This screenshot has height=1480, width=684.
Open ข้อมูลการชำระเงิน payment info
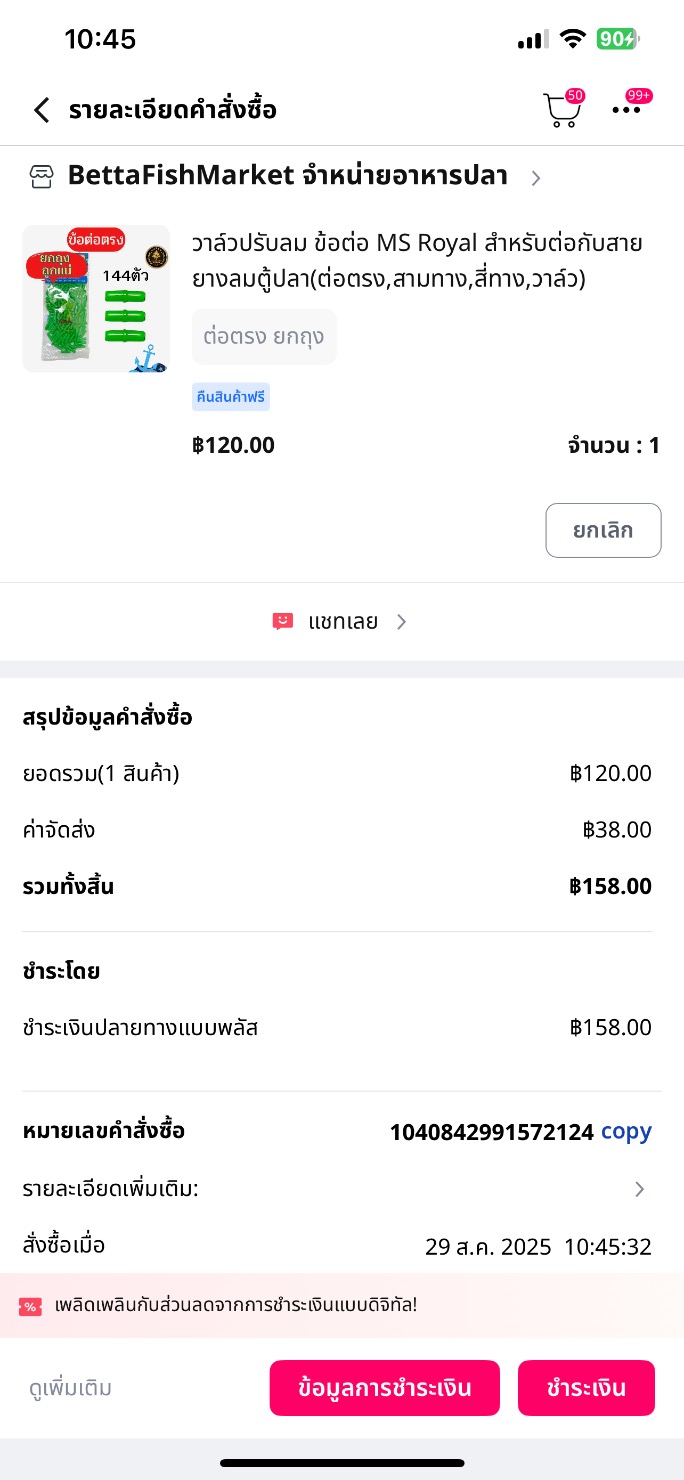384,1388
